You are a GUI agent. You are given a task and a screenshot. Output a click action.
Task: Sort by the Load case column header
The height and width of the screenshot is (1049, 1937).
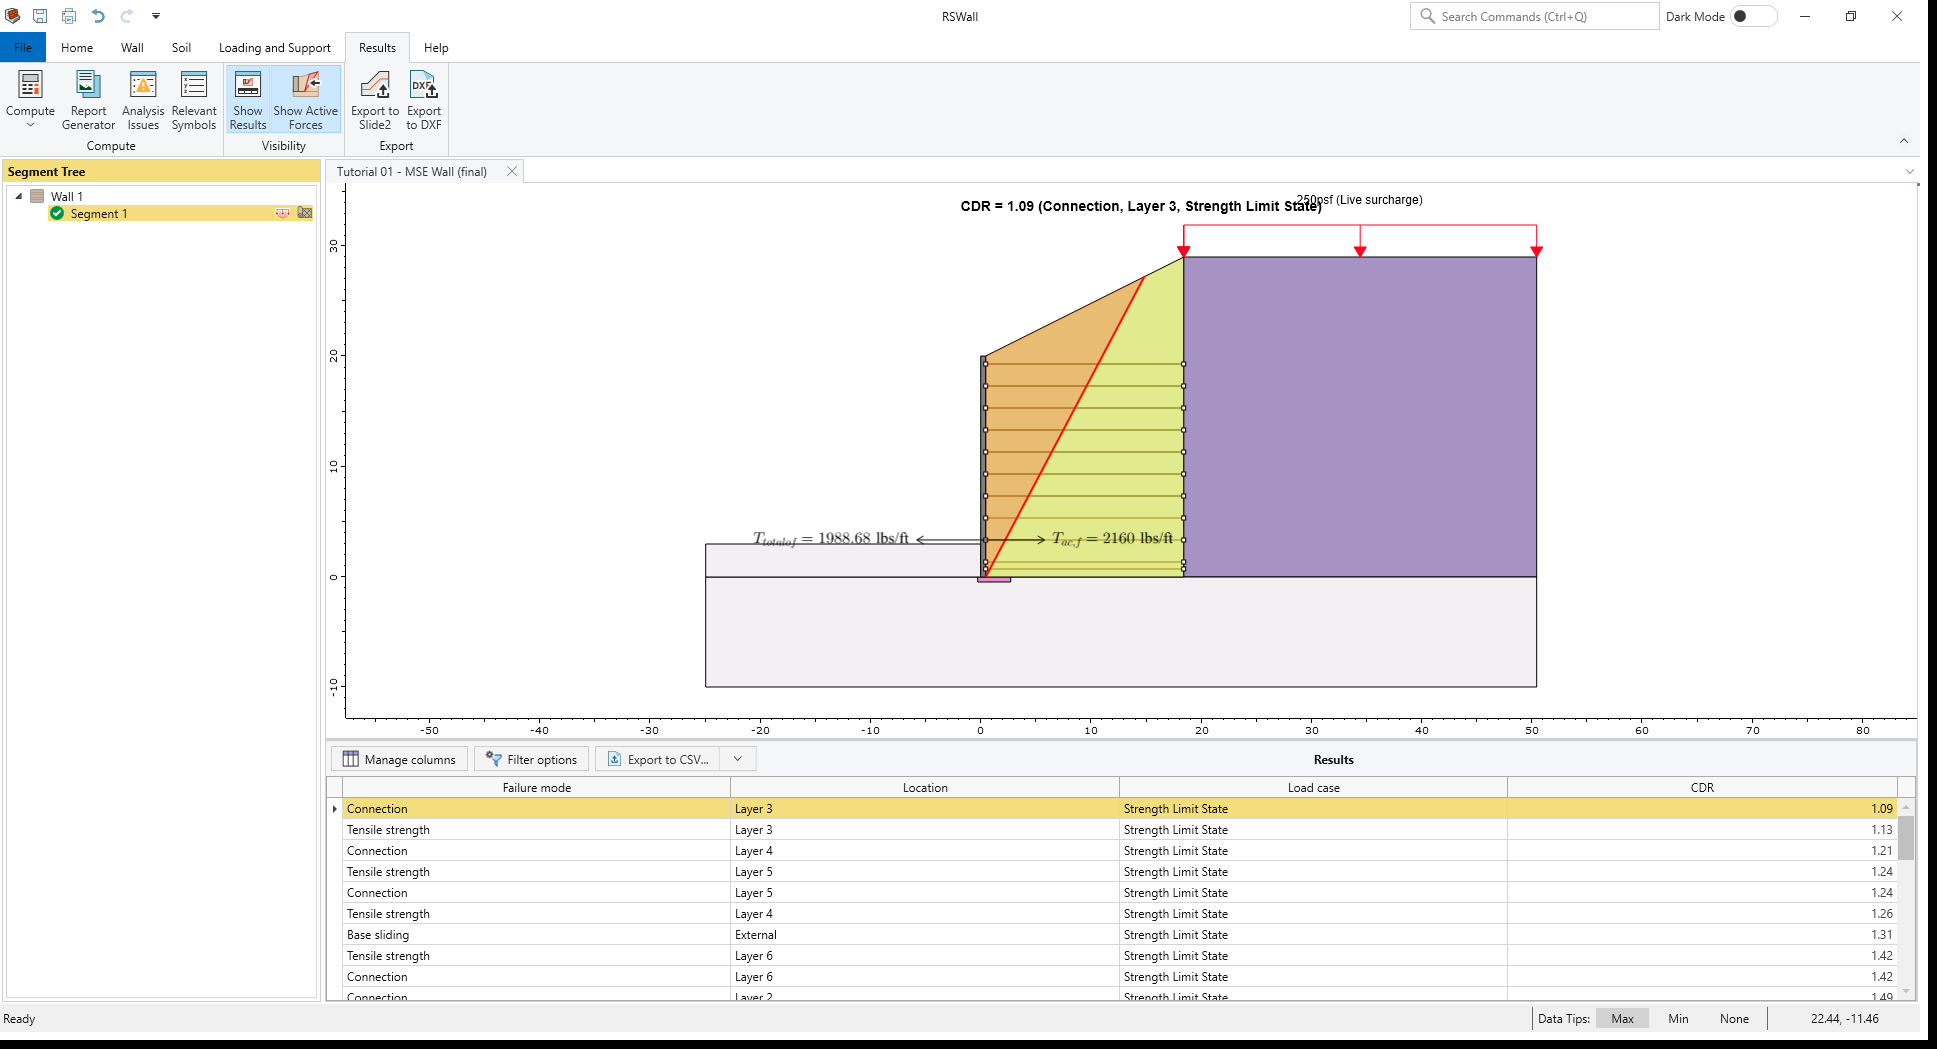tap(1313, 787)
